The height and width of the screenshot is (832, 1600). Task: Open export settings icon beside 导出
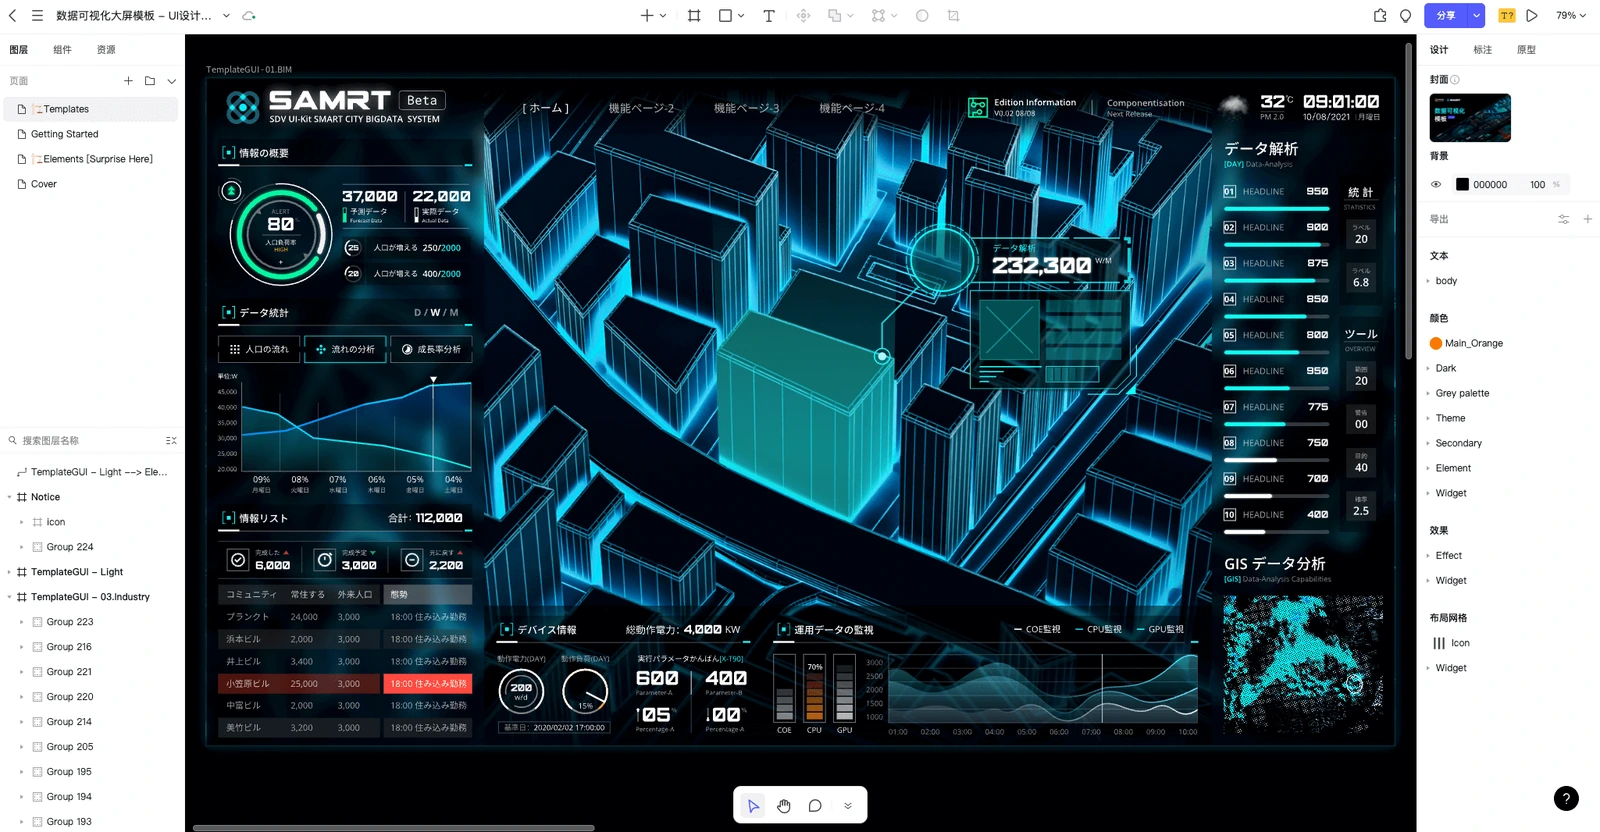point(1563,219)
